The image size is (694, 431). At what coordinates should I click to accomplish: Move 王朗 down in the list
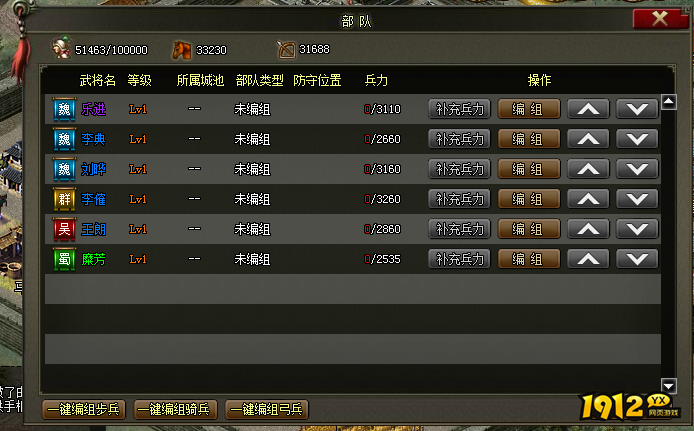(637, 229)
